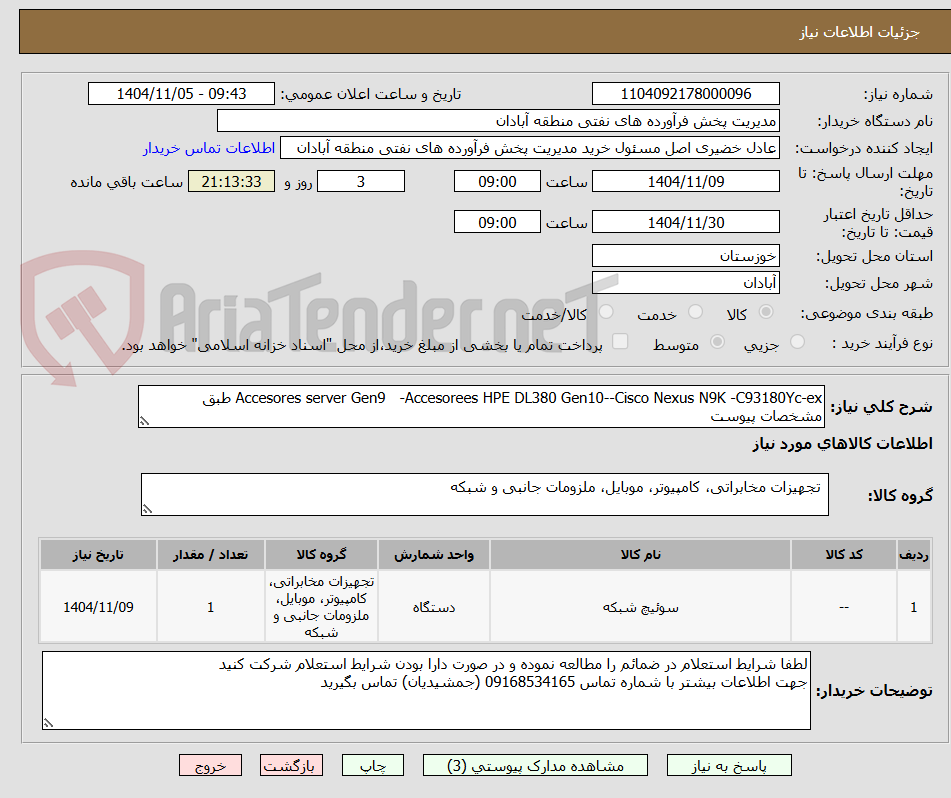Click the remaining days field showing 3
This screenshot has width=951, height=798.
pyautogui.click(x=361, y=181)
